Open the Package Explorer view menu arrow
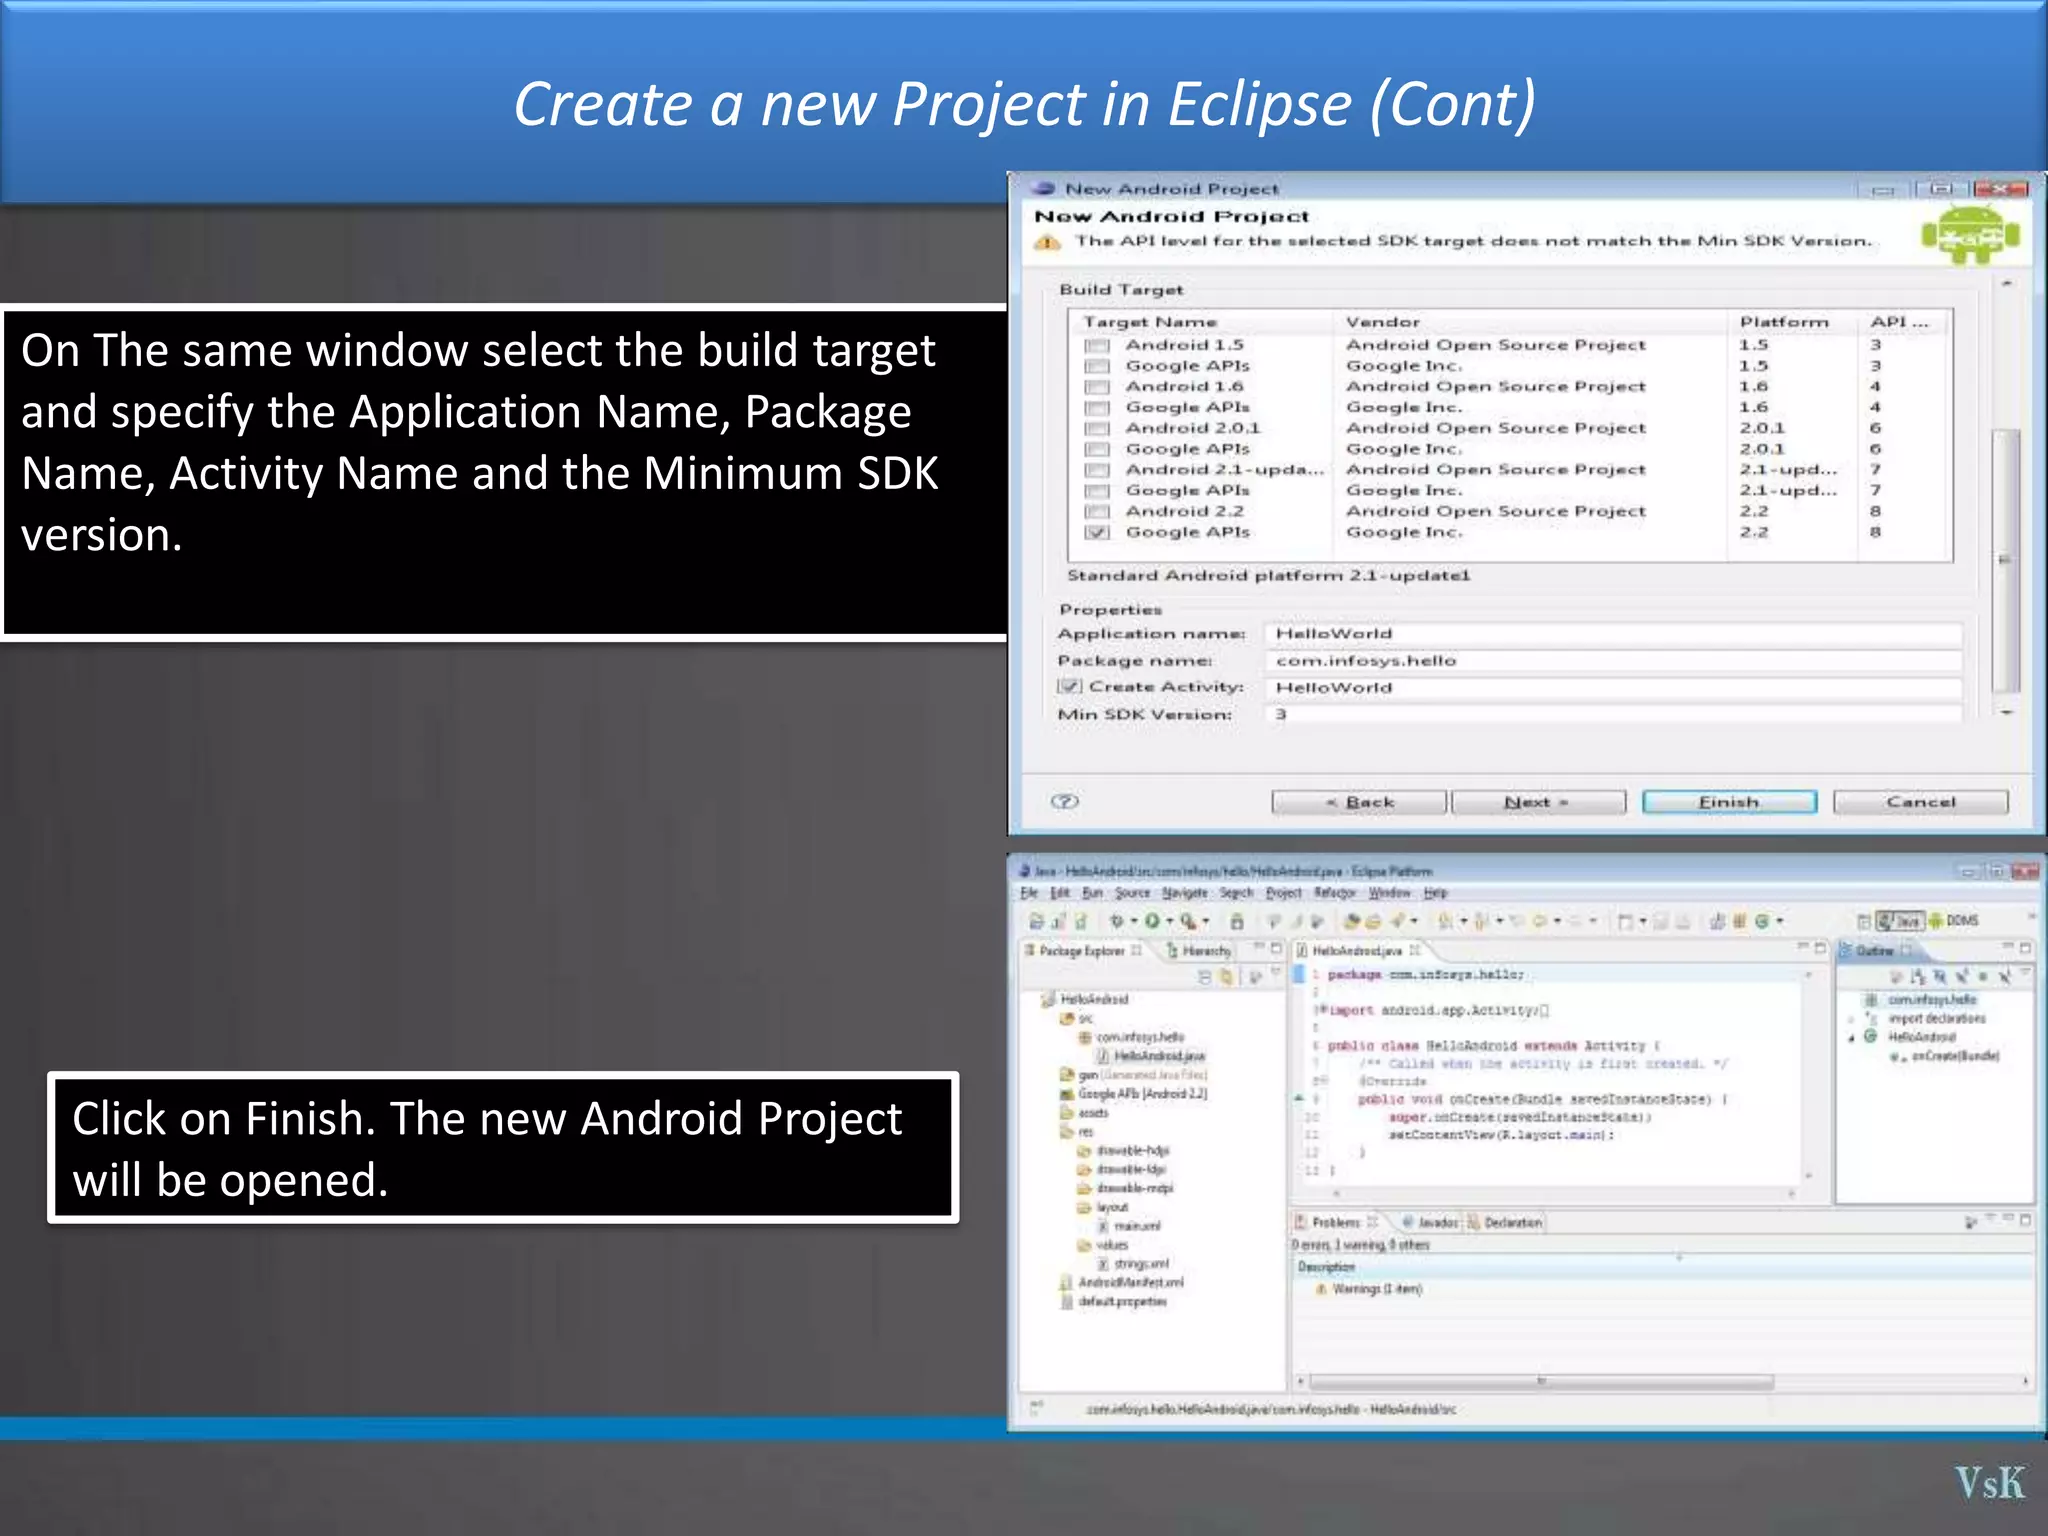The width and height of the screenshot is (2048, 1536). click(x=1275, y=972)
